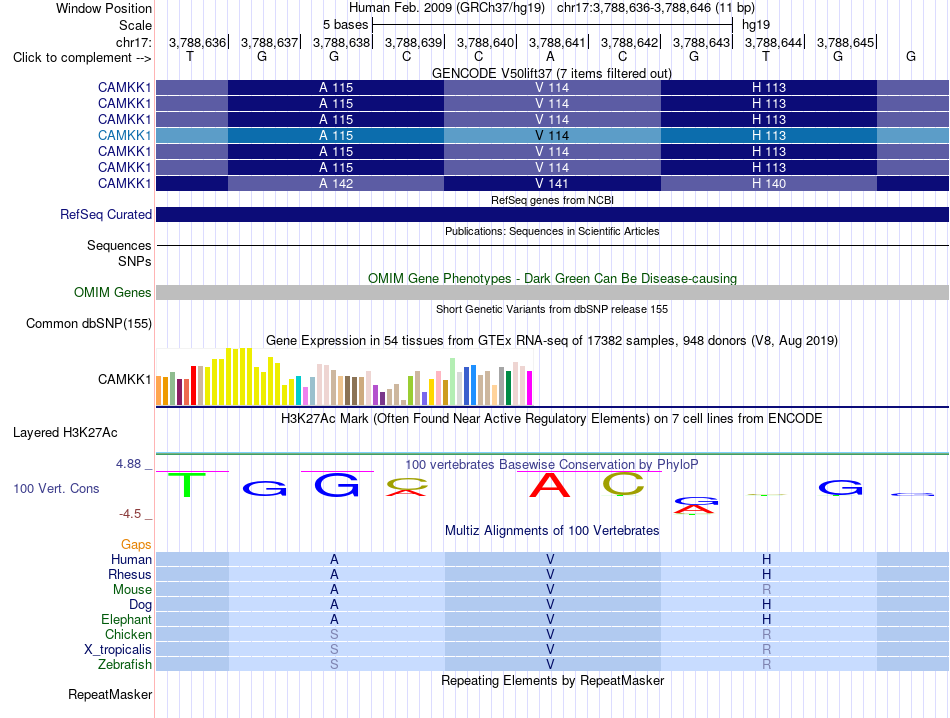The height and width of the screenshot is (718, 950).
Task: Click the H in the Elephant alignment row
Action: 766,619
